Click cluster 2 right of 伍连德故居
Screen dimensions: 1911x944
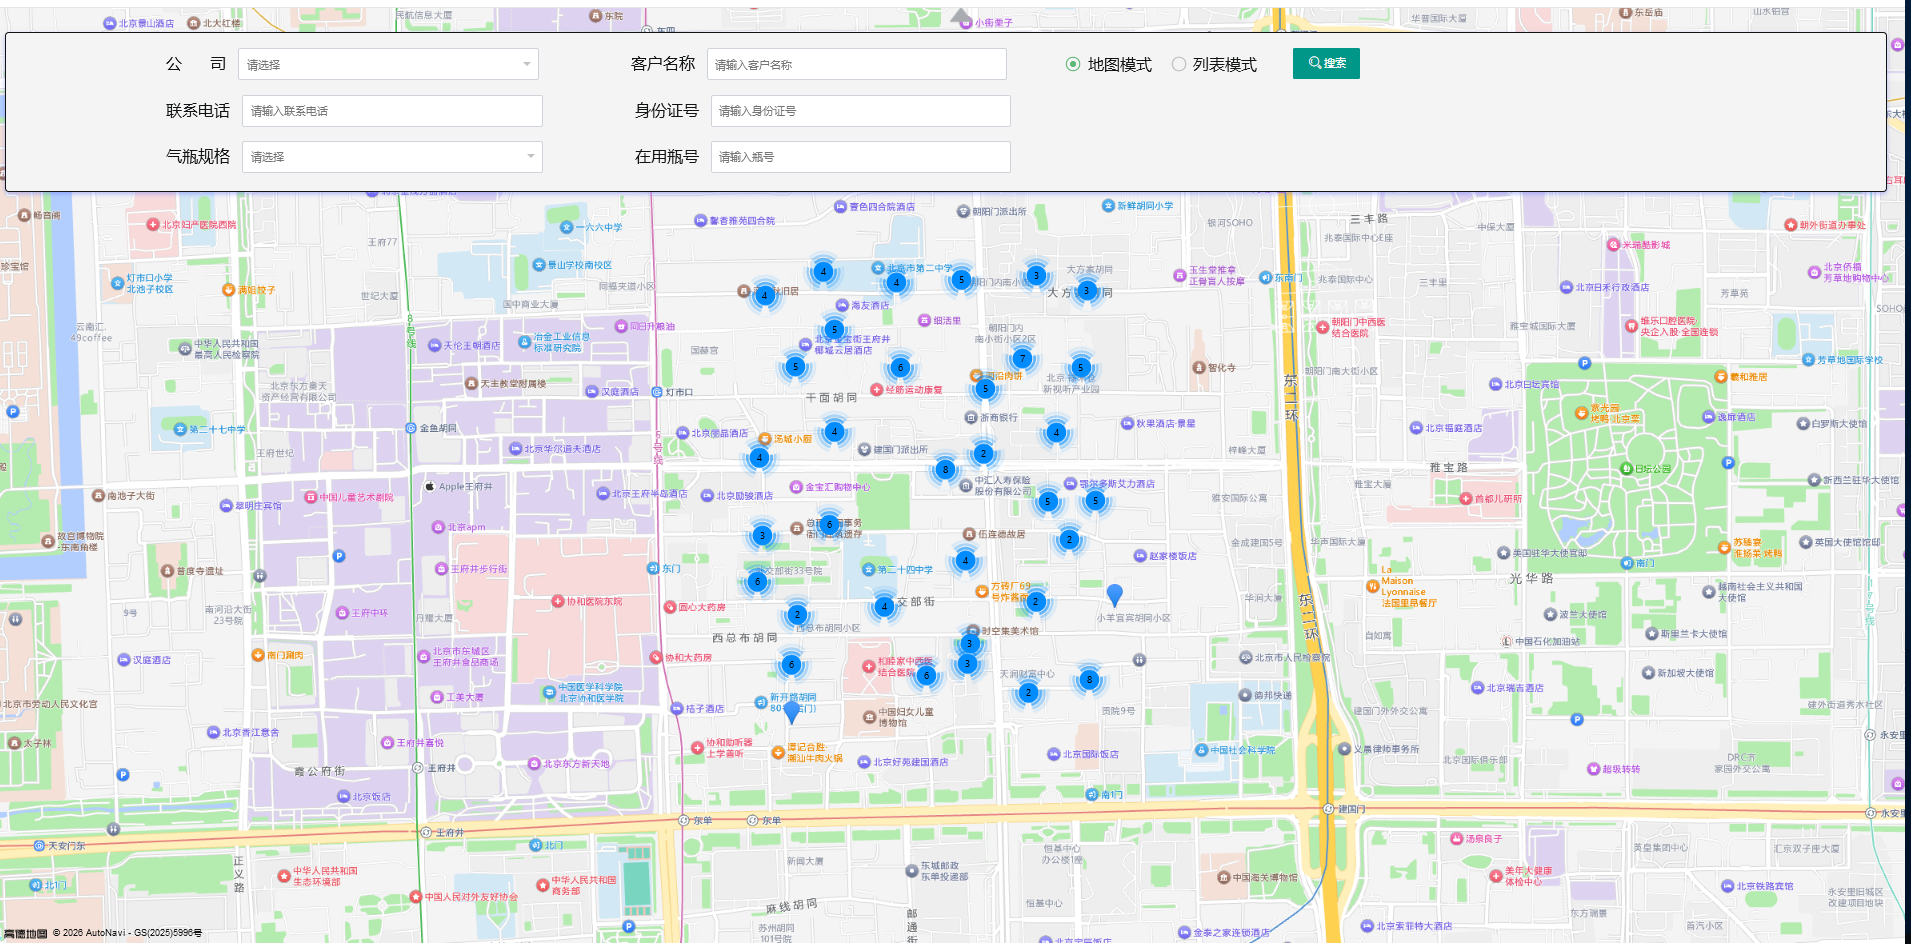coord(1069,539)
